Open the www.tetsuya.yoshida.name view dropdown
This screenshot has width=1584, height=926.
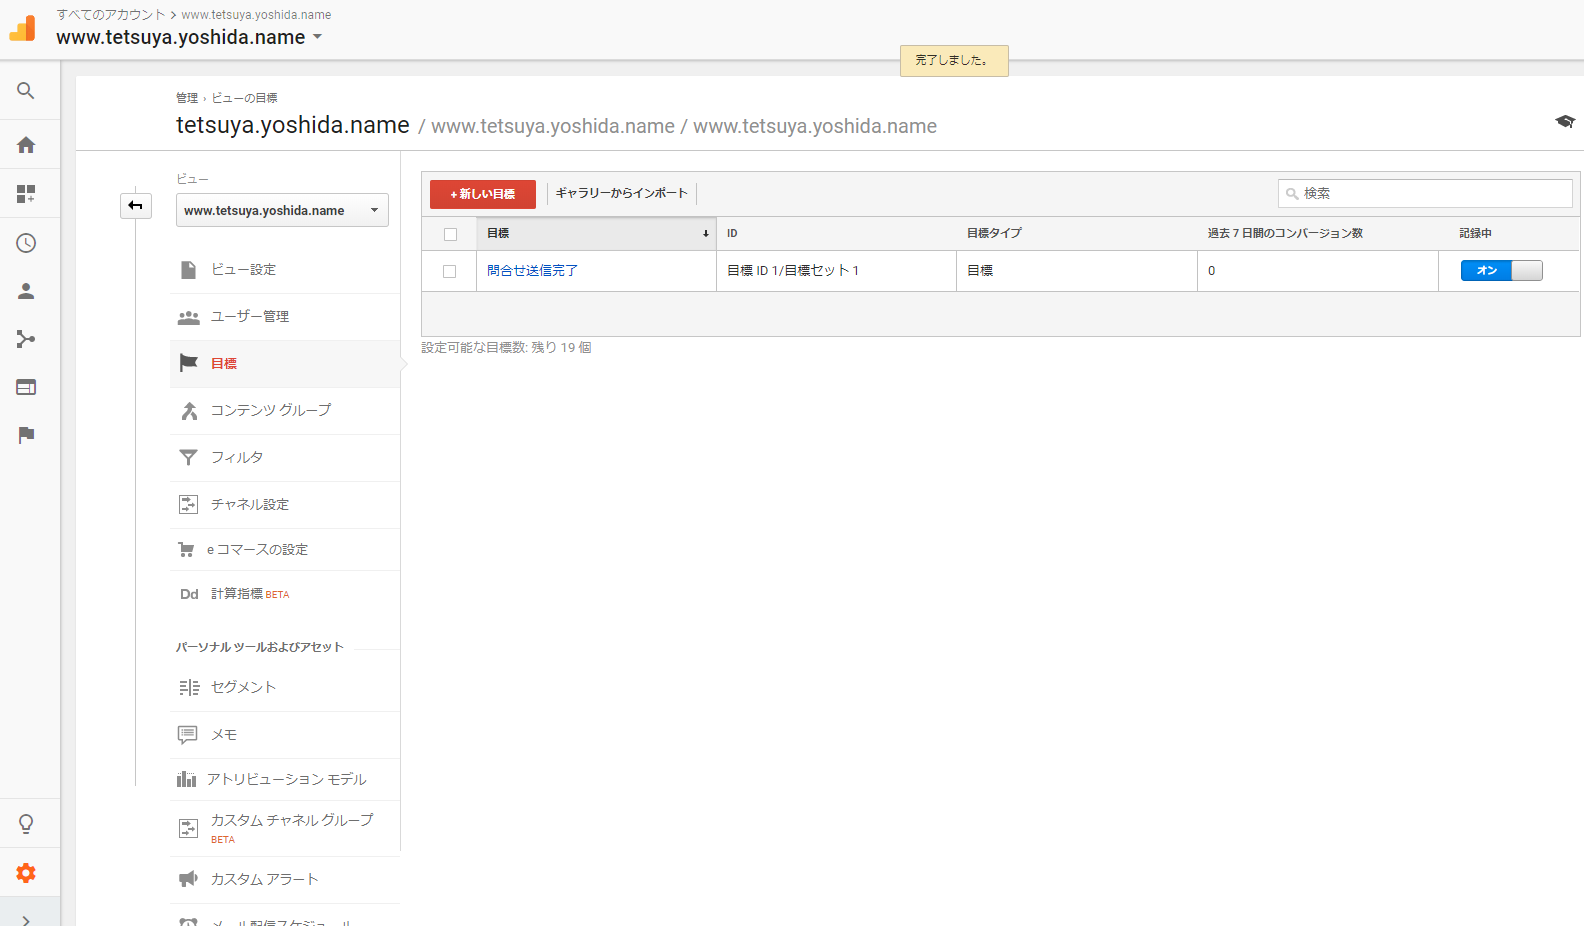282,211
